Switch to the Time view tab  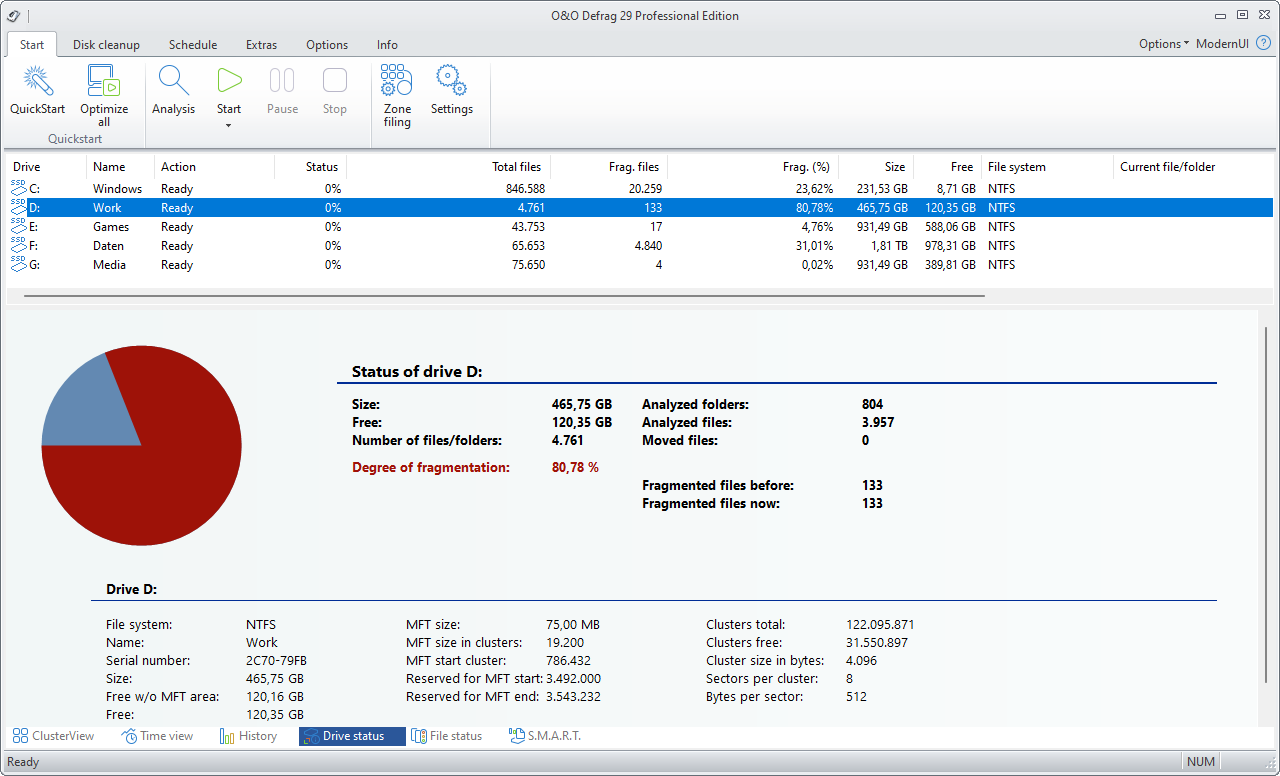pos(158,736)
